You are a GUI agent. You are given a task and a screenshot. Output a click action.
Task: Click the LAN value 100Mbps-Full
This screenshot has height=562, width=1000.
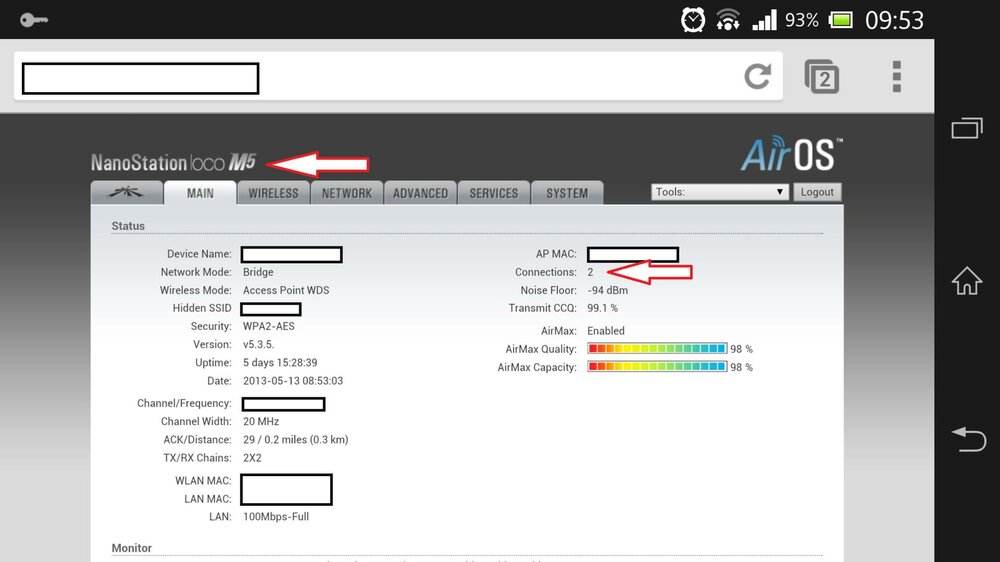coord(276,517)
